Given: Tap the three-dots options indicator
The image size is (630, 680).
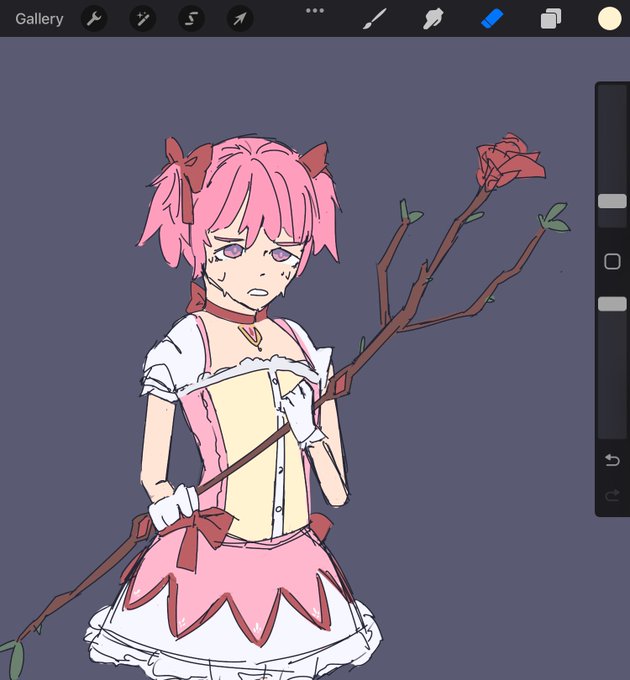Looking at the screenshot, I should click(315, 11).
